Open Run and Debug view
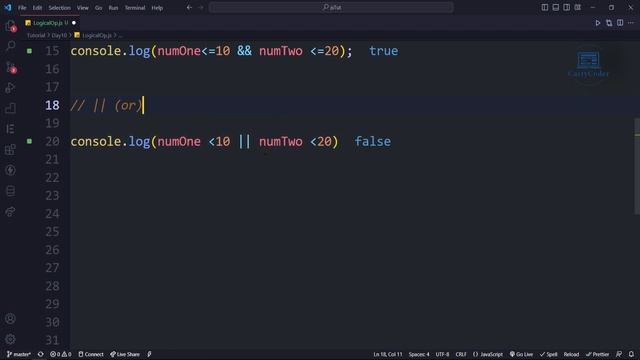640x360 pixels. coord(11,88)
